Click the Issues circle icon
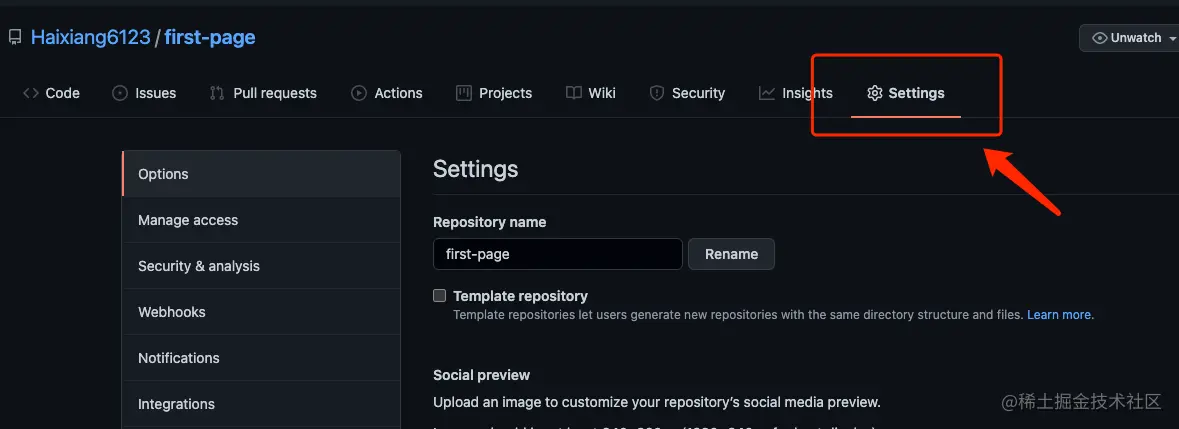This screenshot has height=429, width=1179. 120,93
